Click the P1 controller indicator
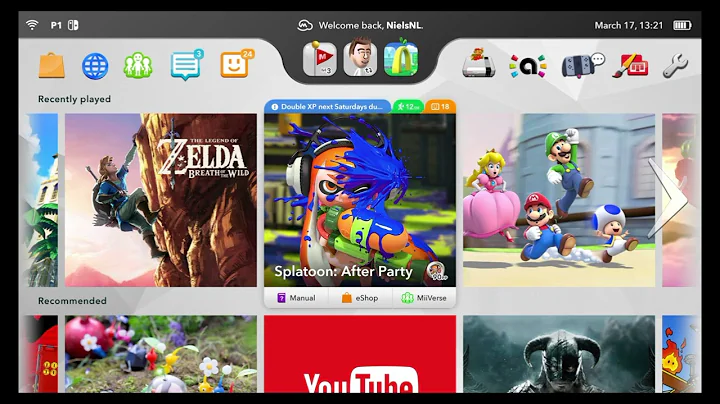The width and height of the screenshot is (720, 404). (64, 25)
